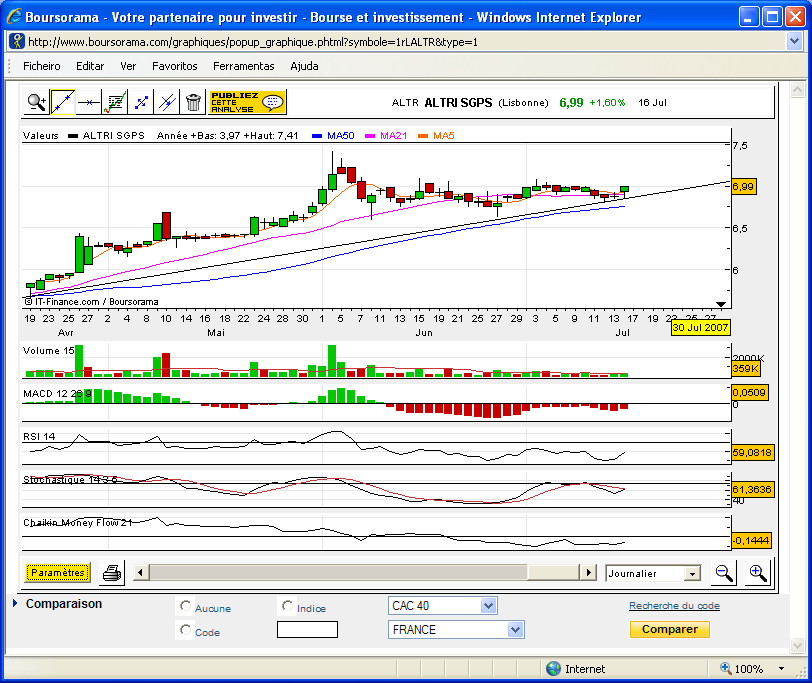
Task: Select the horizontal line drawing tool
Action: pos(89,102)
